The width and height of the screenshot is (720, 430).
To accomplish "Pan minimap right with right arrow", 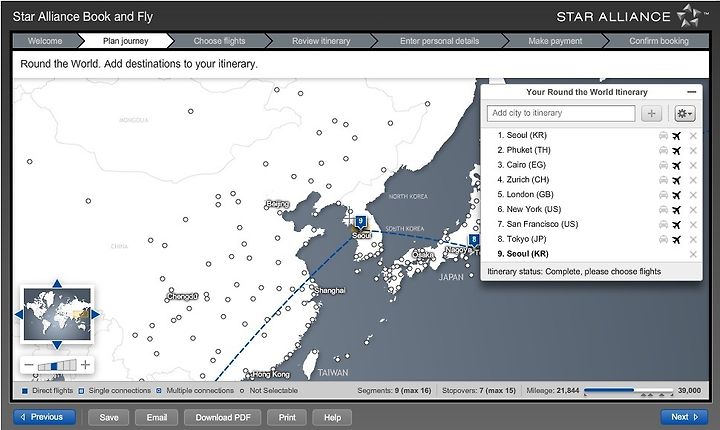I will (96, 314).
